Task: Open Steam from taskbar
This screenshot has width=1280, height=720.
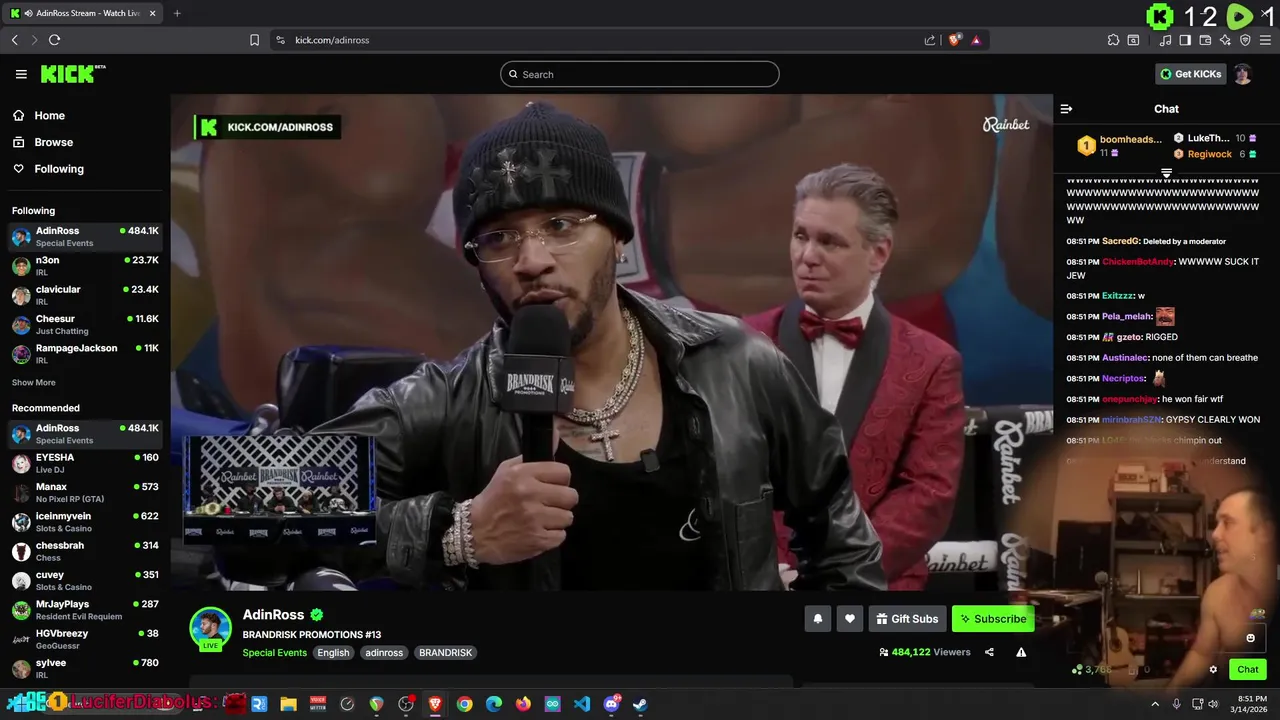Action: [640, 704]
